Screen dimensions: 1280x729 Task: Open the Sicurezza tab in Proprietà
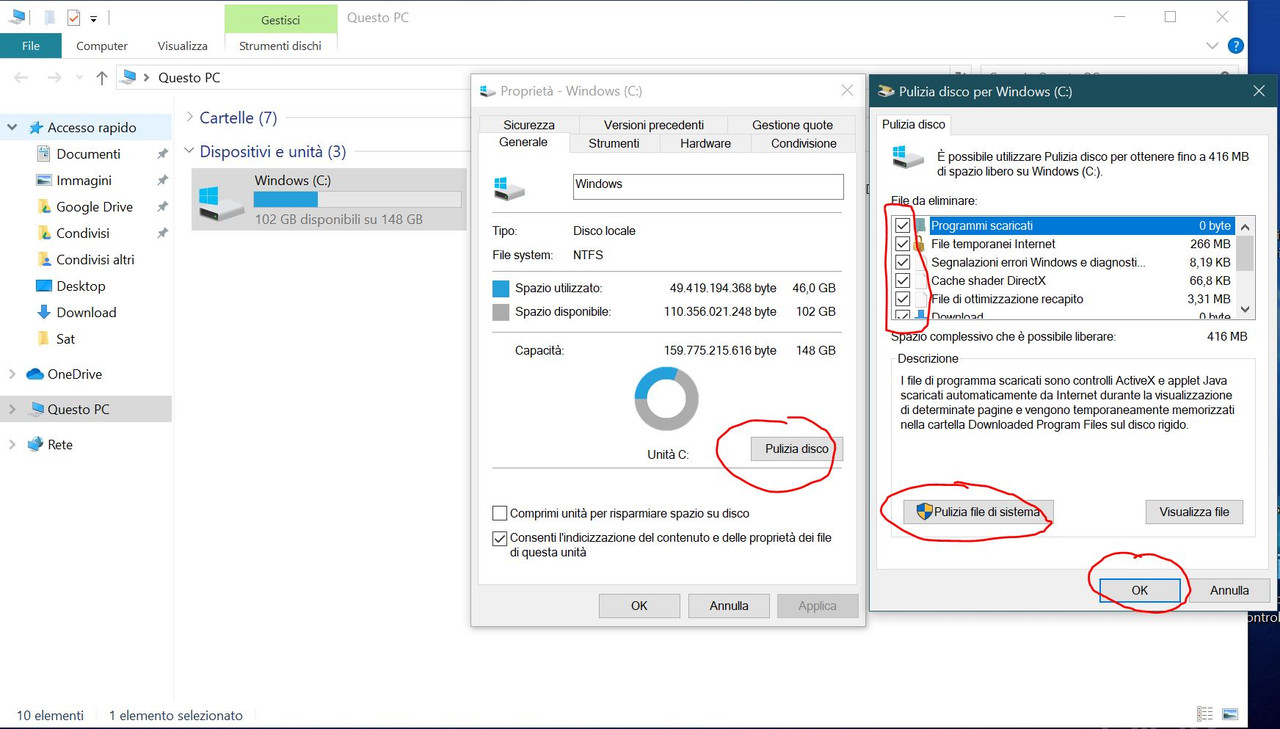click(x=529, y=125)
